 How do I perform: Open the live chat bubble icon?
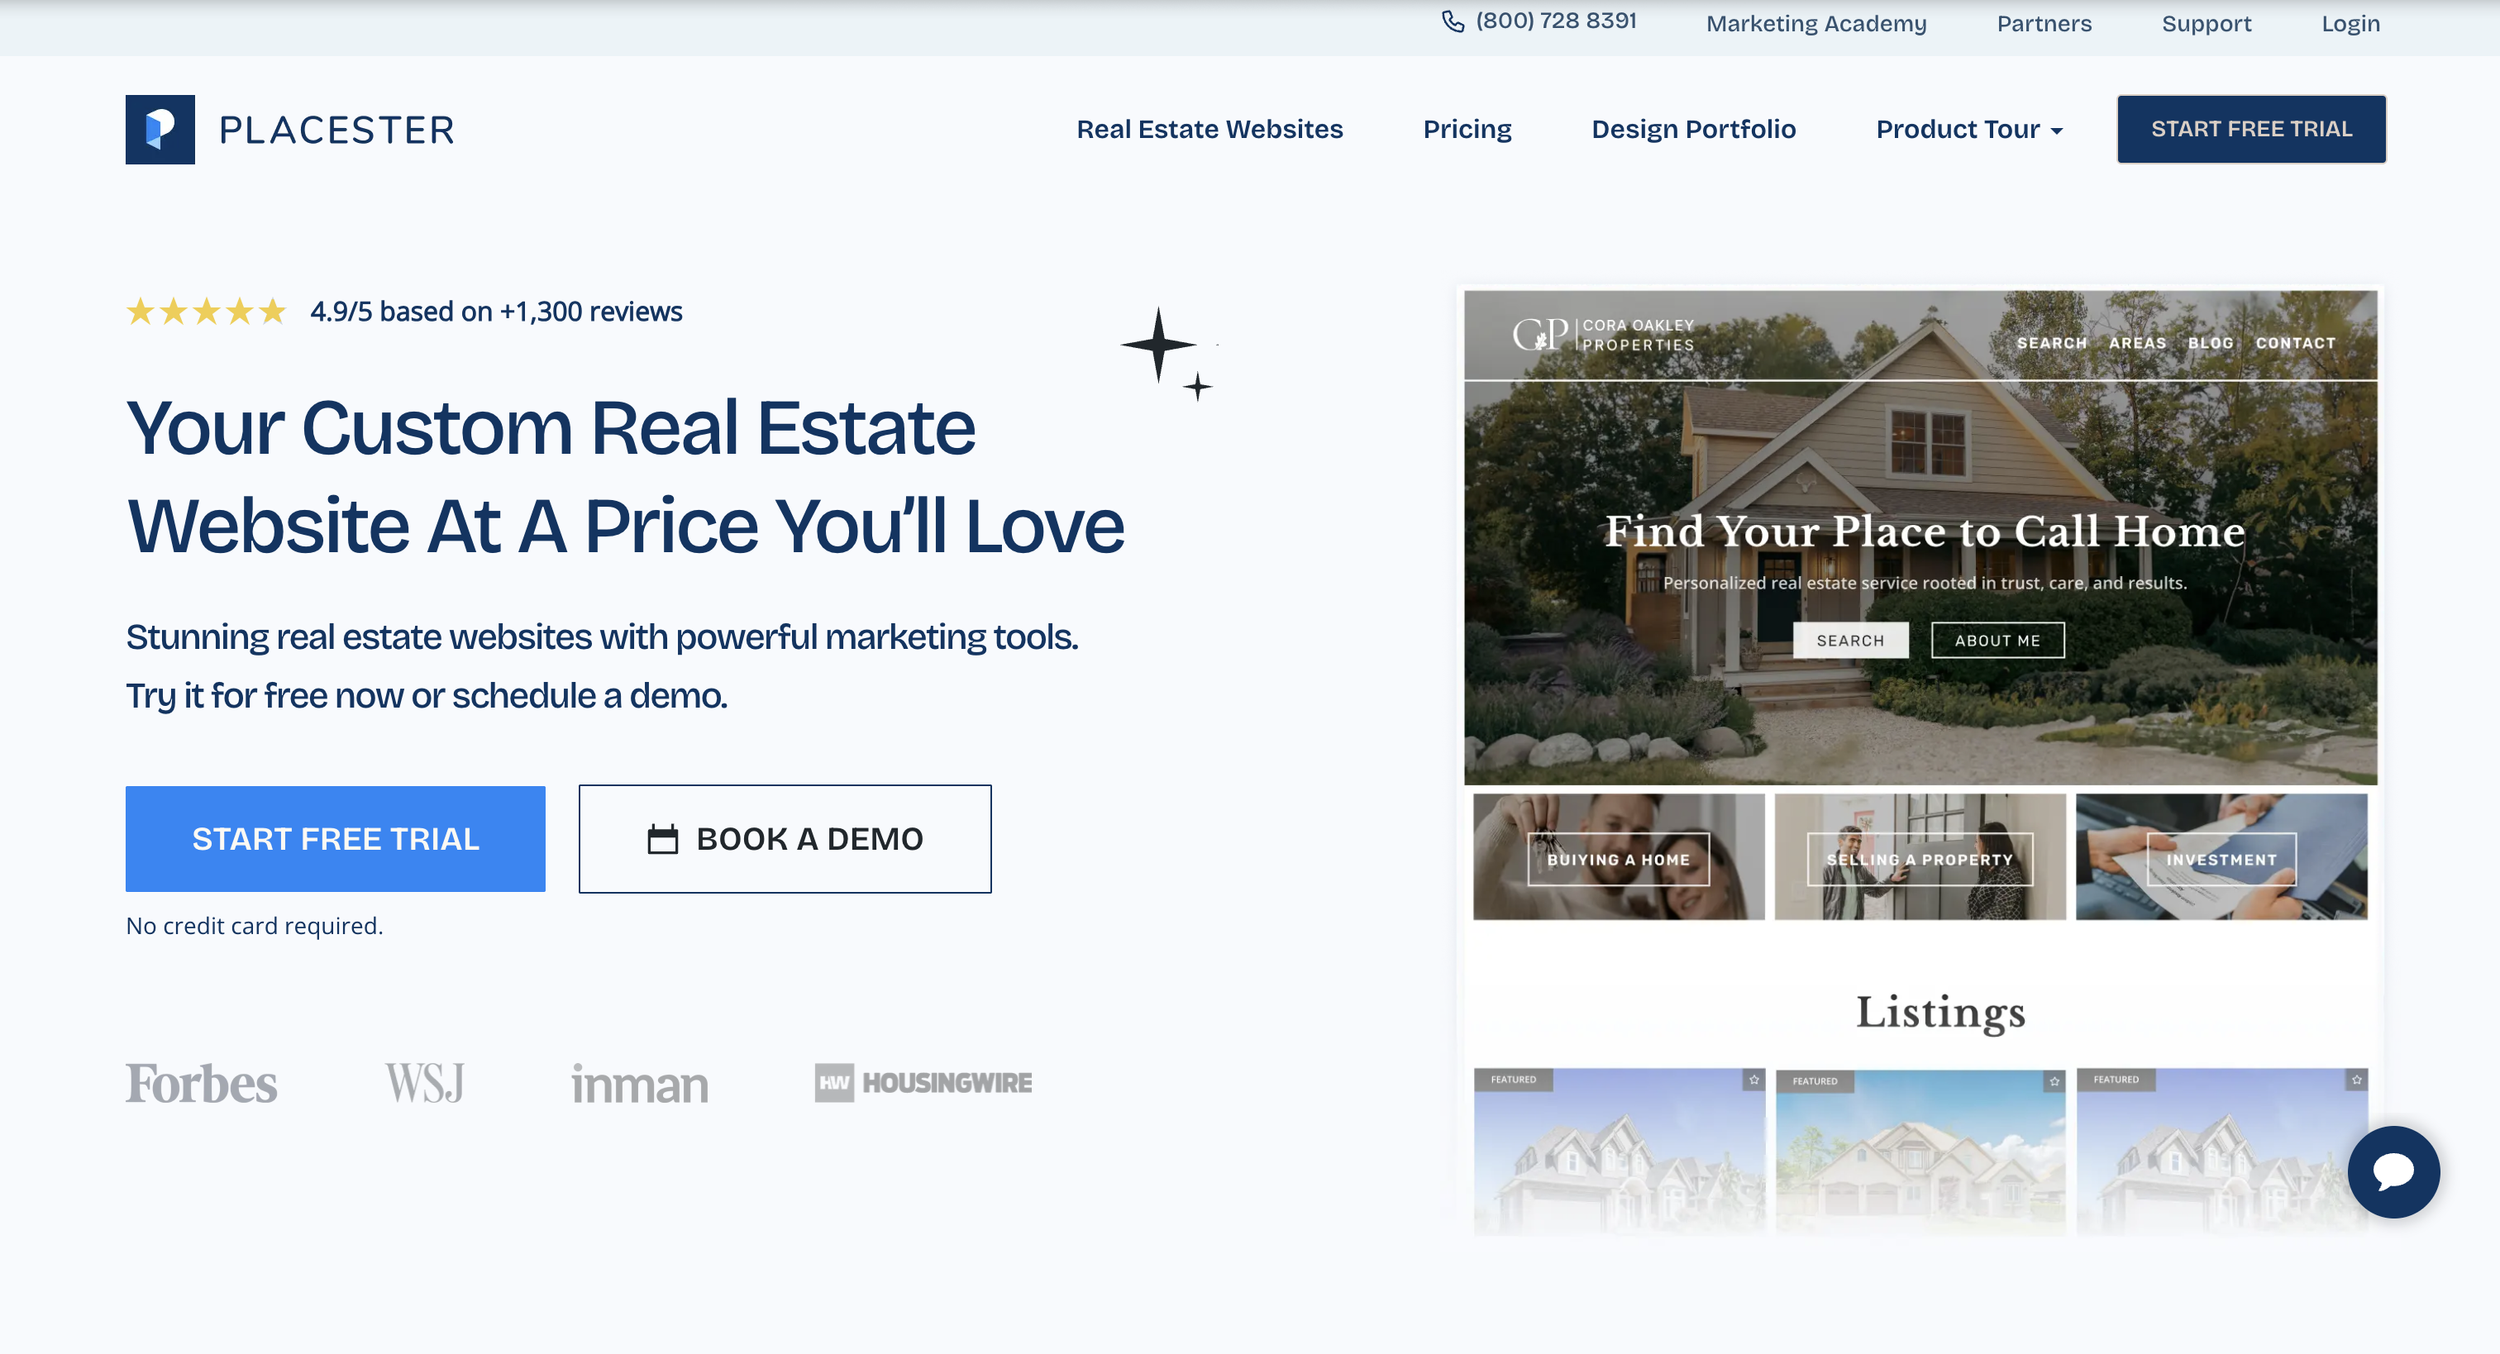coord(2393,1171)
